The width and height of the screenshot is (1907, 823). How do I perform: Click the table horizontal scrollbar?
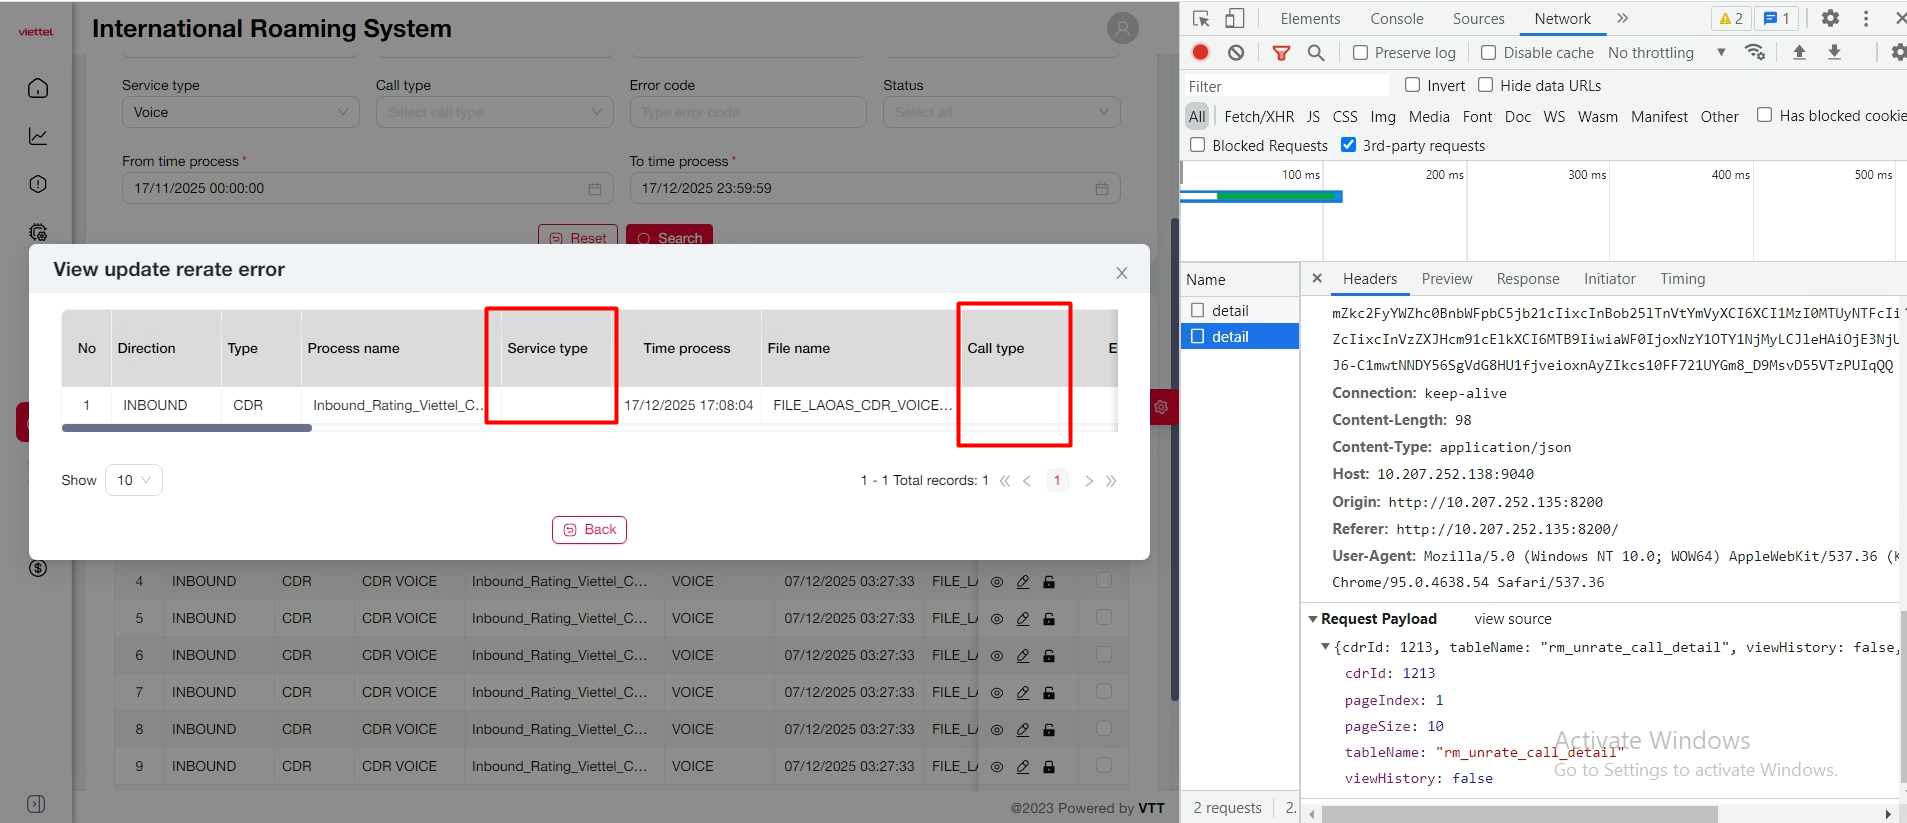pos(187,428)
